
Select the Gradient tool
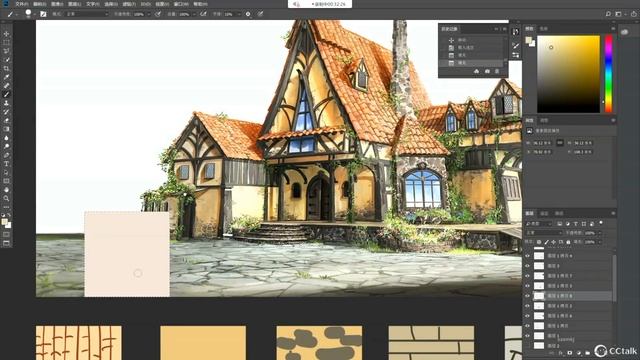pos(6,129)
